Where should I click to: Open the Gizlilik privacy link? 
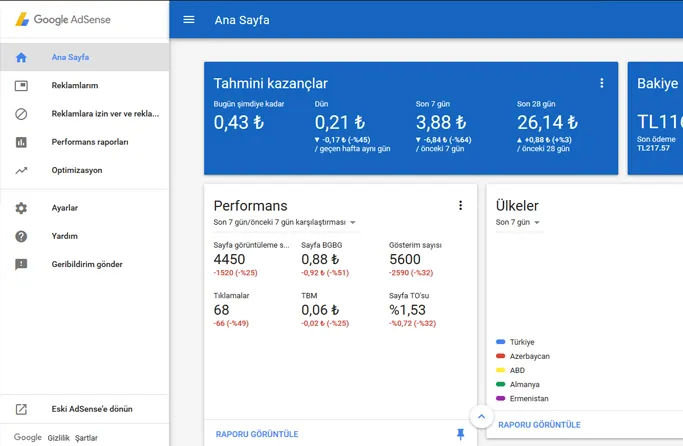point(58,438)
